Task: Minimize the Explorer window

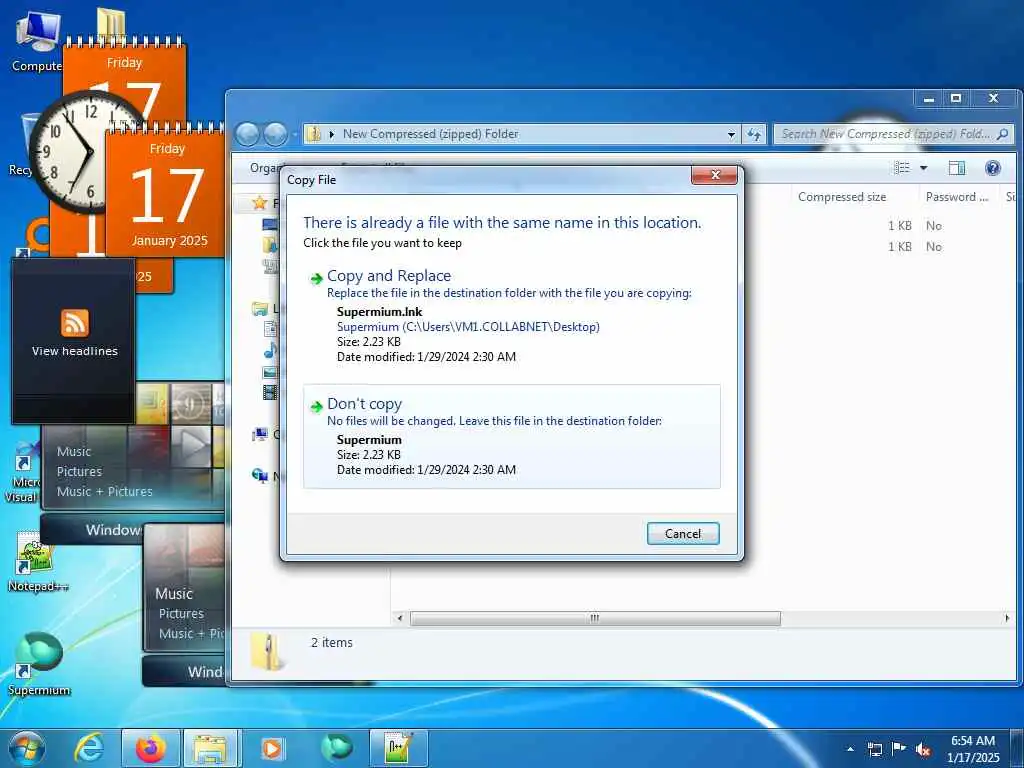Action: click(x=929, y=99)
